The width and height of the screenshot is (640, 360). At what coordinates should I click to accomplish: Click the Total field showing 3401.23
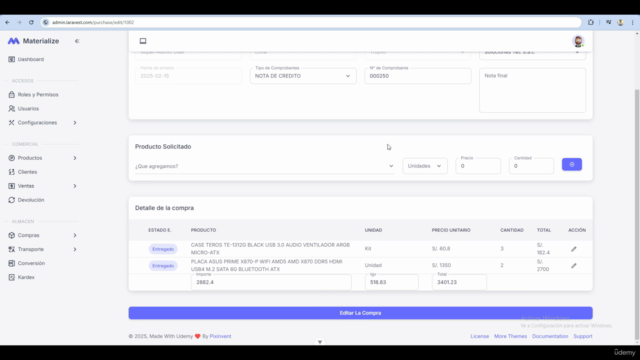[459, 282]
